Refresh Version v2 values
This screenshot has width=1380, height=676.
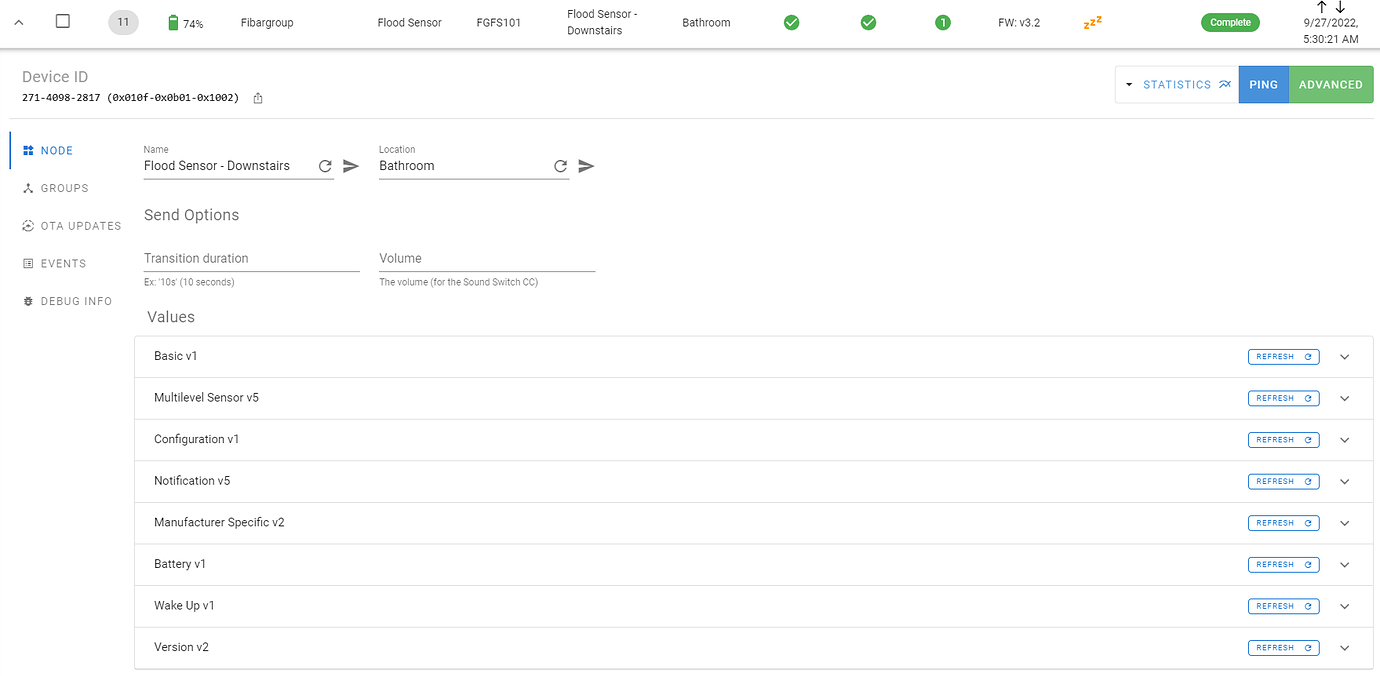point(1283,648)
